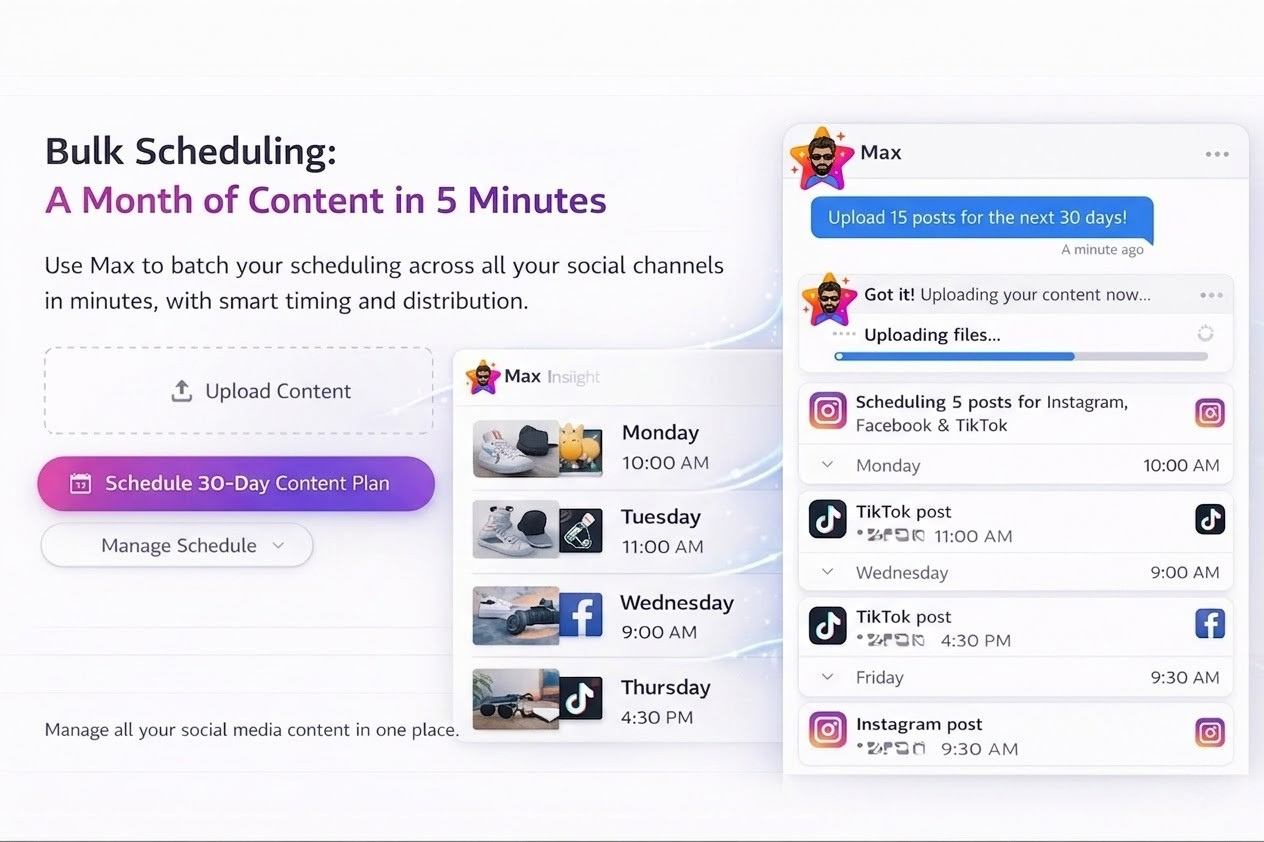
Task: Click the Max star avatar in chat header
Action: (821, 158)
